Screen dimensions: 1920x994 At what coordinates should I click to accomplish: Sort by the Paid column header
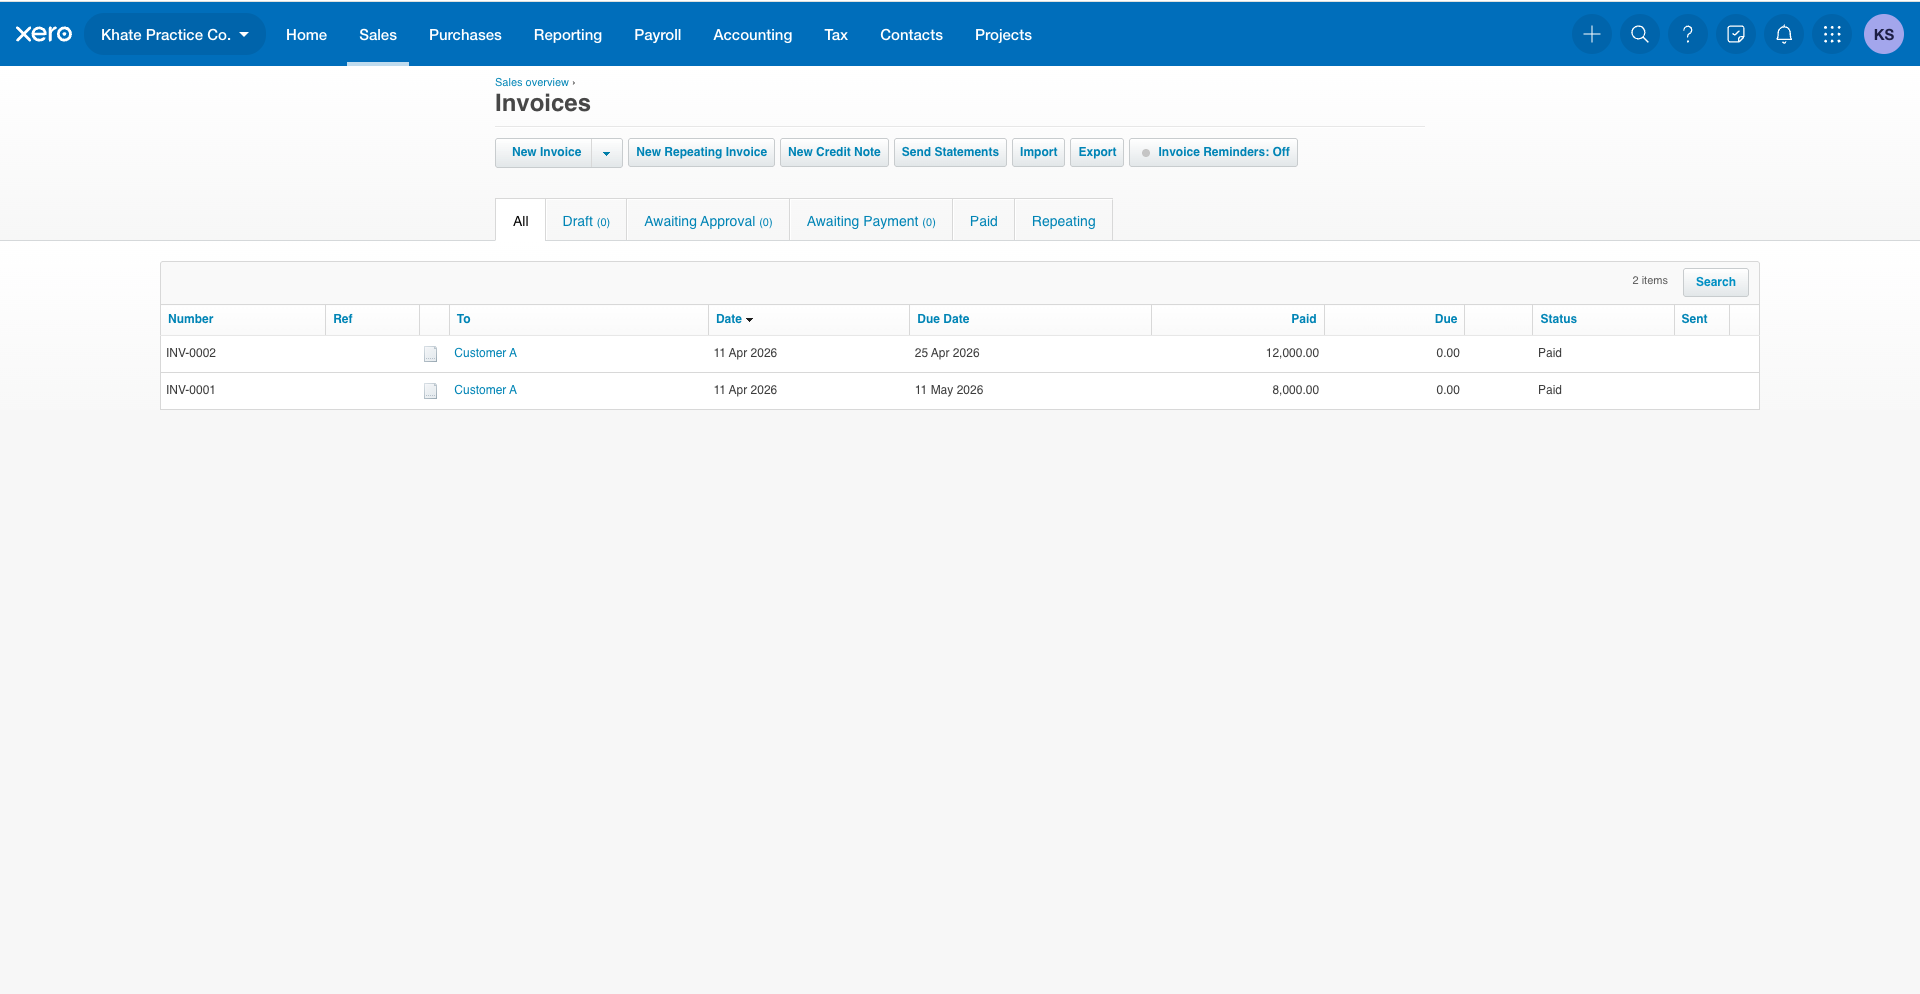pos(1304,319)
